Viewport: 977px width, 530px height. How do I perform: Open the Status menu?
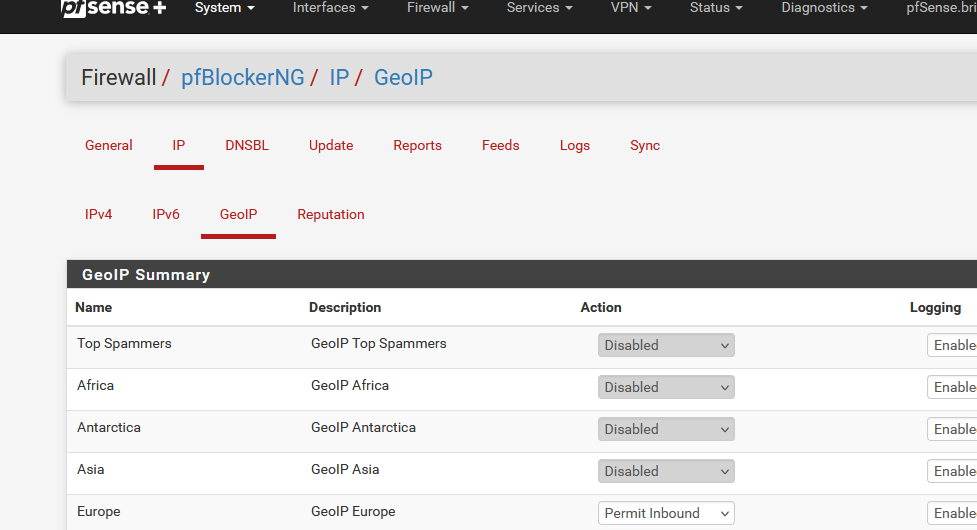pyautogui.click(x=716, y=8)
